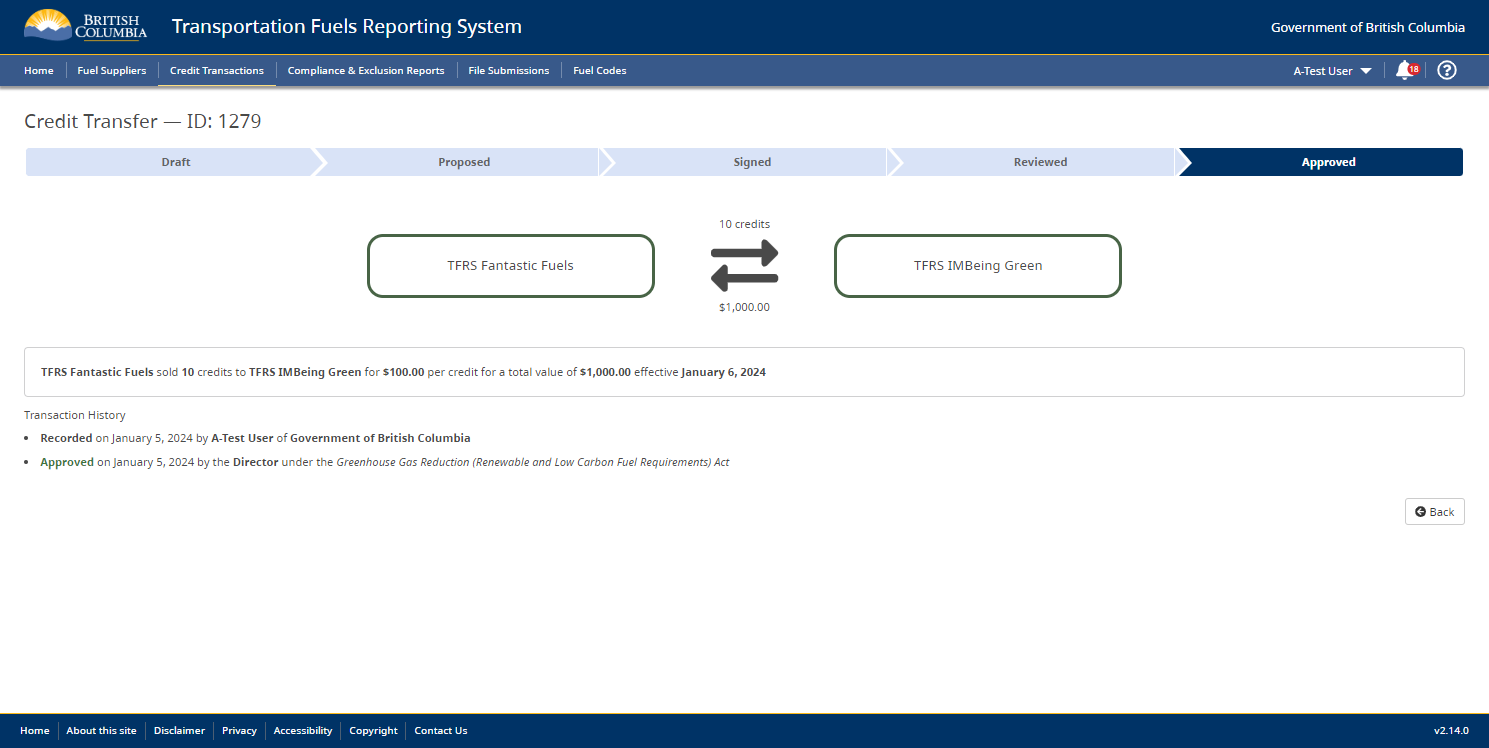Click the British Columbia logo

pos(85,26)
